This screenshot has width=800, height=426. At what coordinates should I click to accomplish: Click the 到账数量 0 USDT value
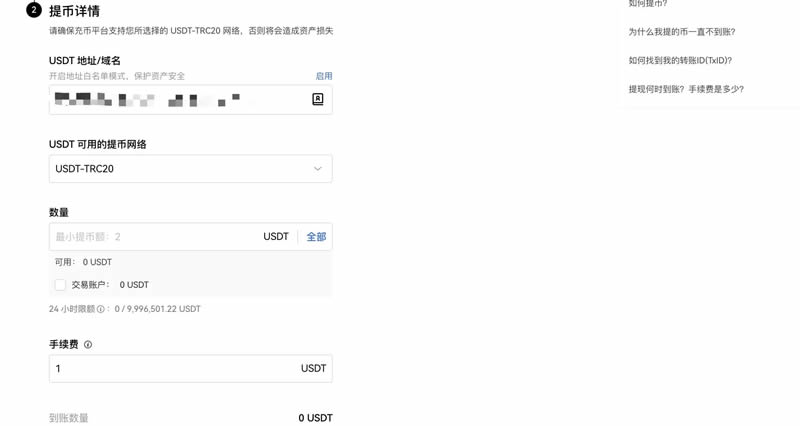click(x=315, y=418)
